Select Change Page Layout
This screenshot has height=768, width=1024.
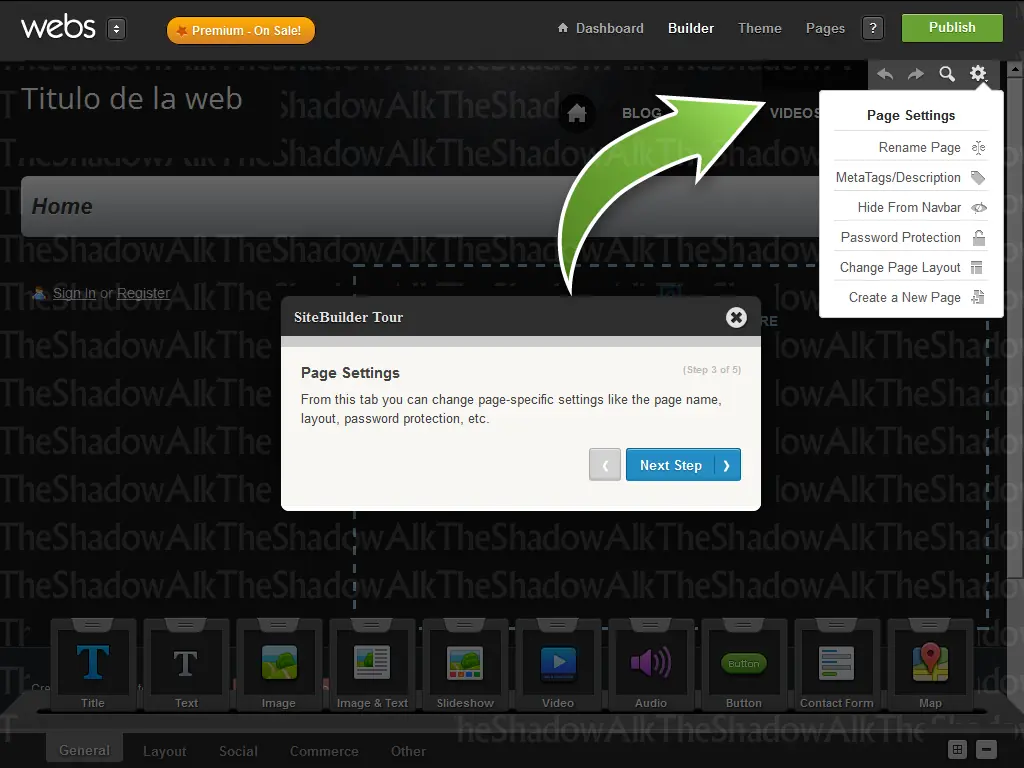(x=911, y=268)
